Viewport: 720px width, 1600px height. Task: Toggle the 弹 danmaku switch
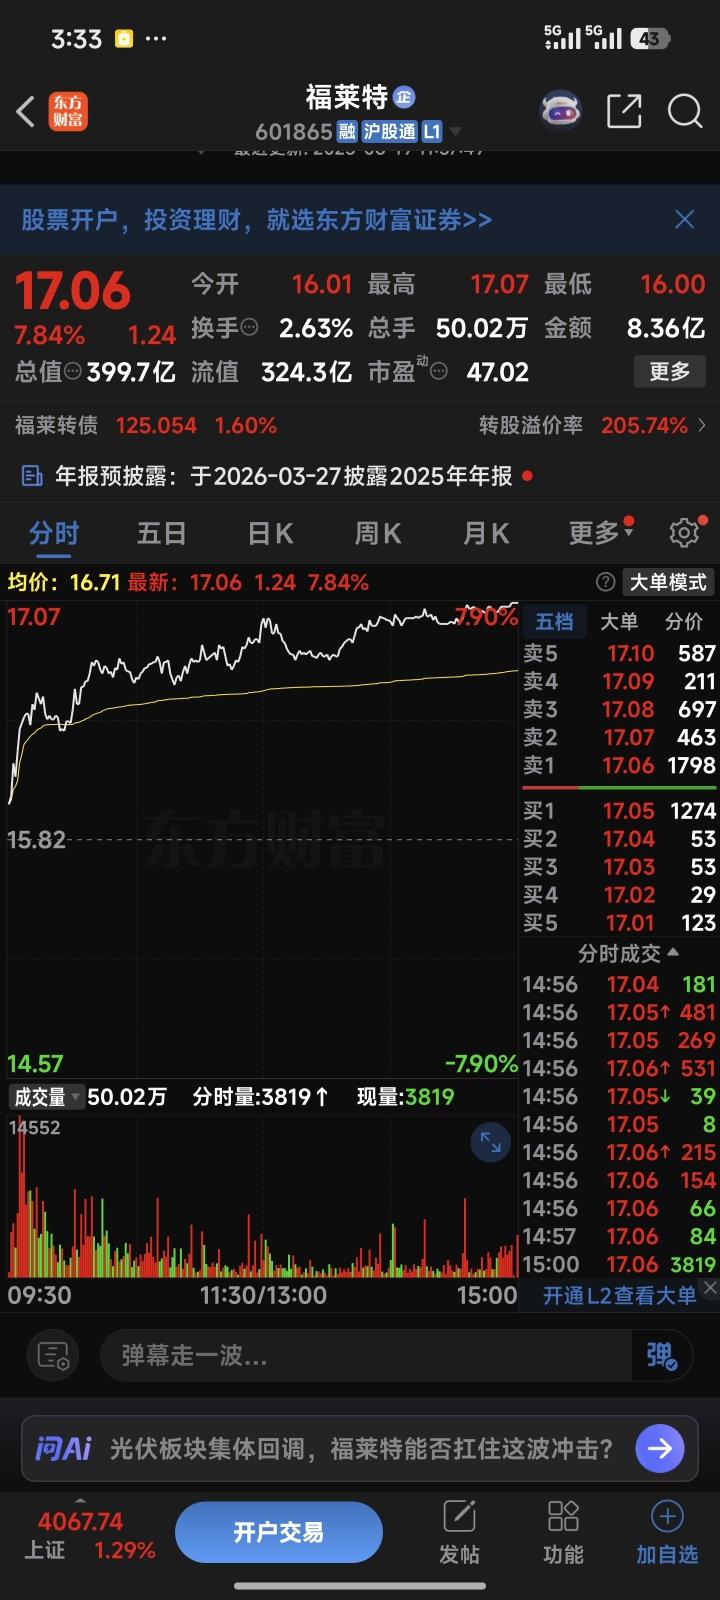(661, 1356)
